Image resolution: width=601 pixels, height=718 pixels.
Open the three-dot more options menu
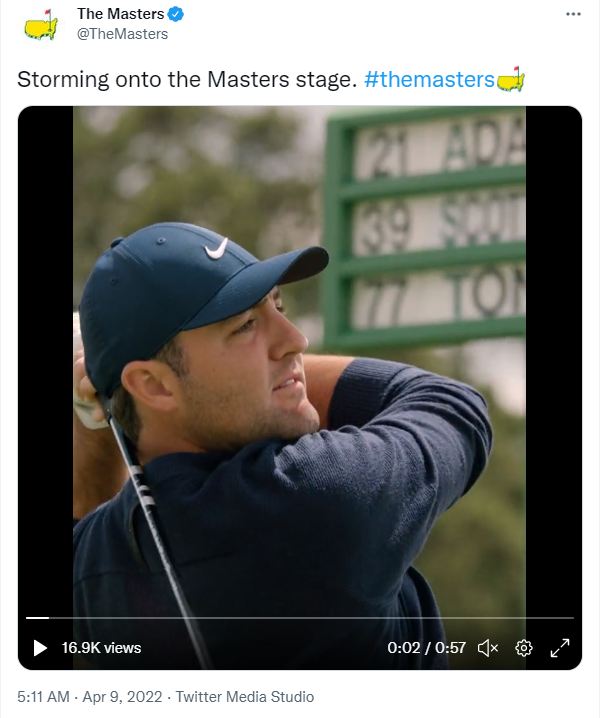point(573,15)
